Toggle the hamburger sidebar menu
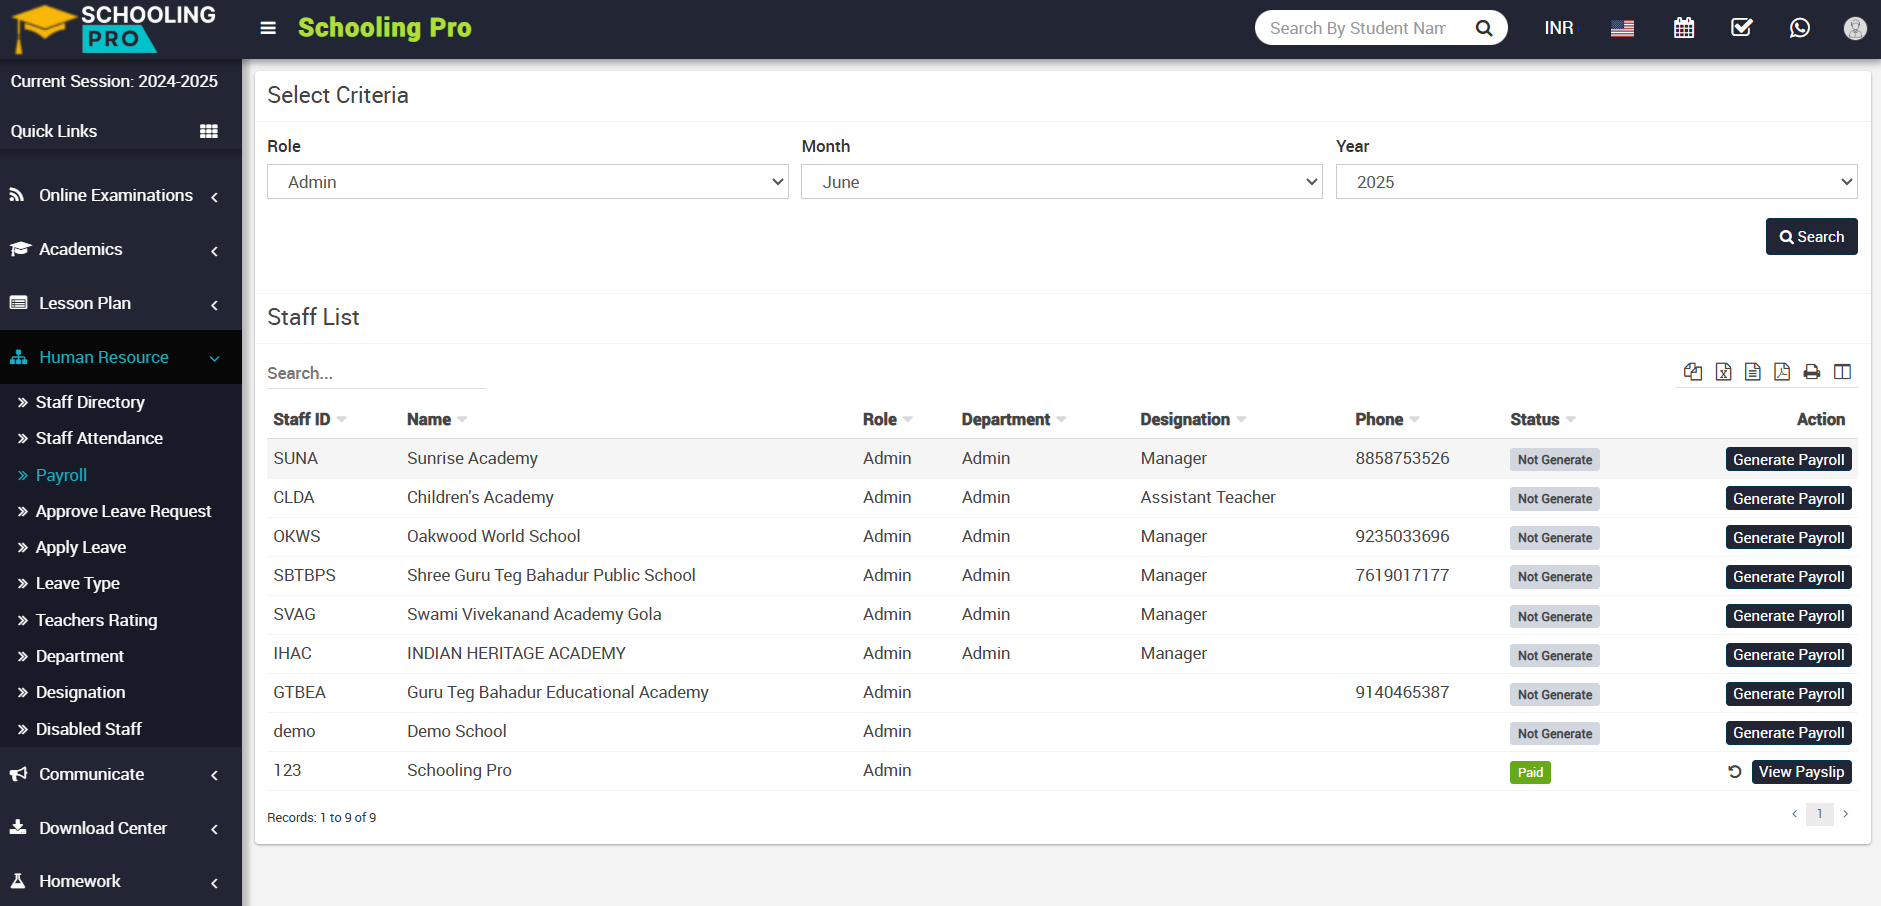The width and height of the screenshot is (1881, 906). [268, 28]
